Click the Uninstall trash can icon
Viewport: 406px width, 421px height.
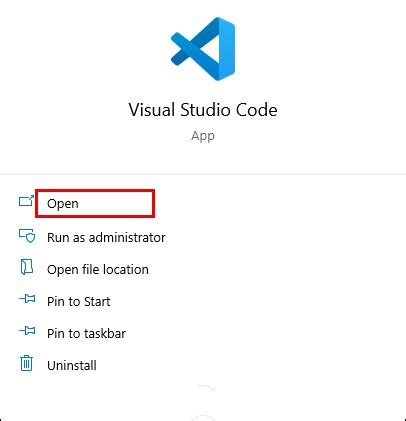(x=27, y=363)
